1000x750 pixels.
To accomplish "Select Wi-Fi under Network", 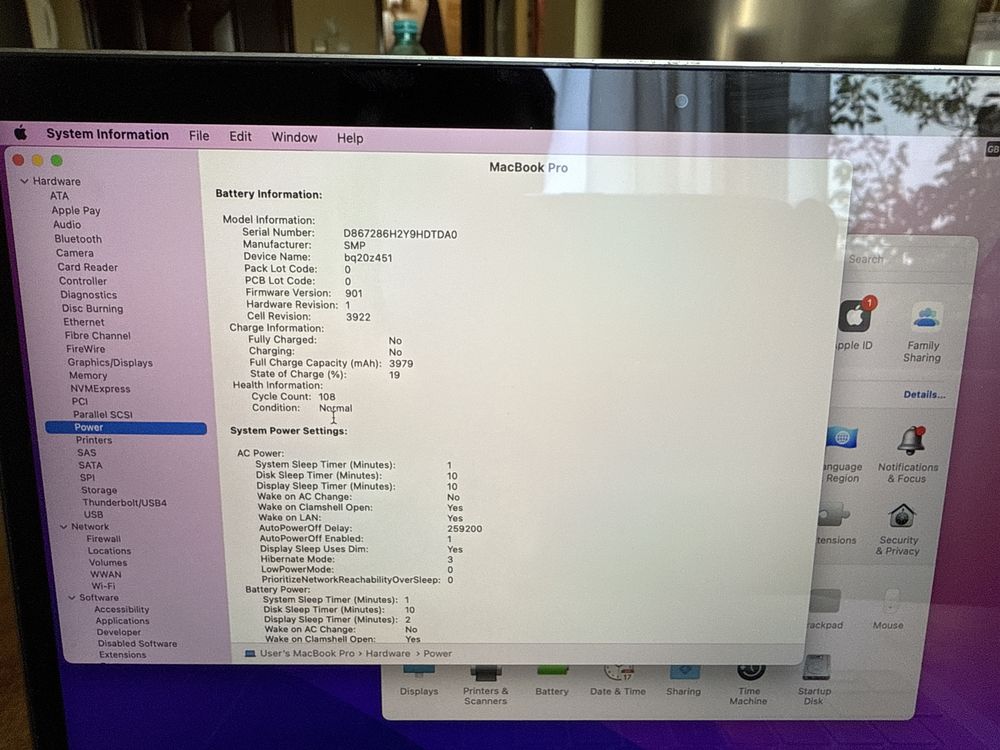I will (103, 585).
